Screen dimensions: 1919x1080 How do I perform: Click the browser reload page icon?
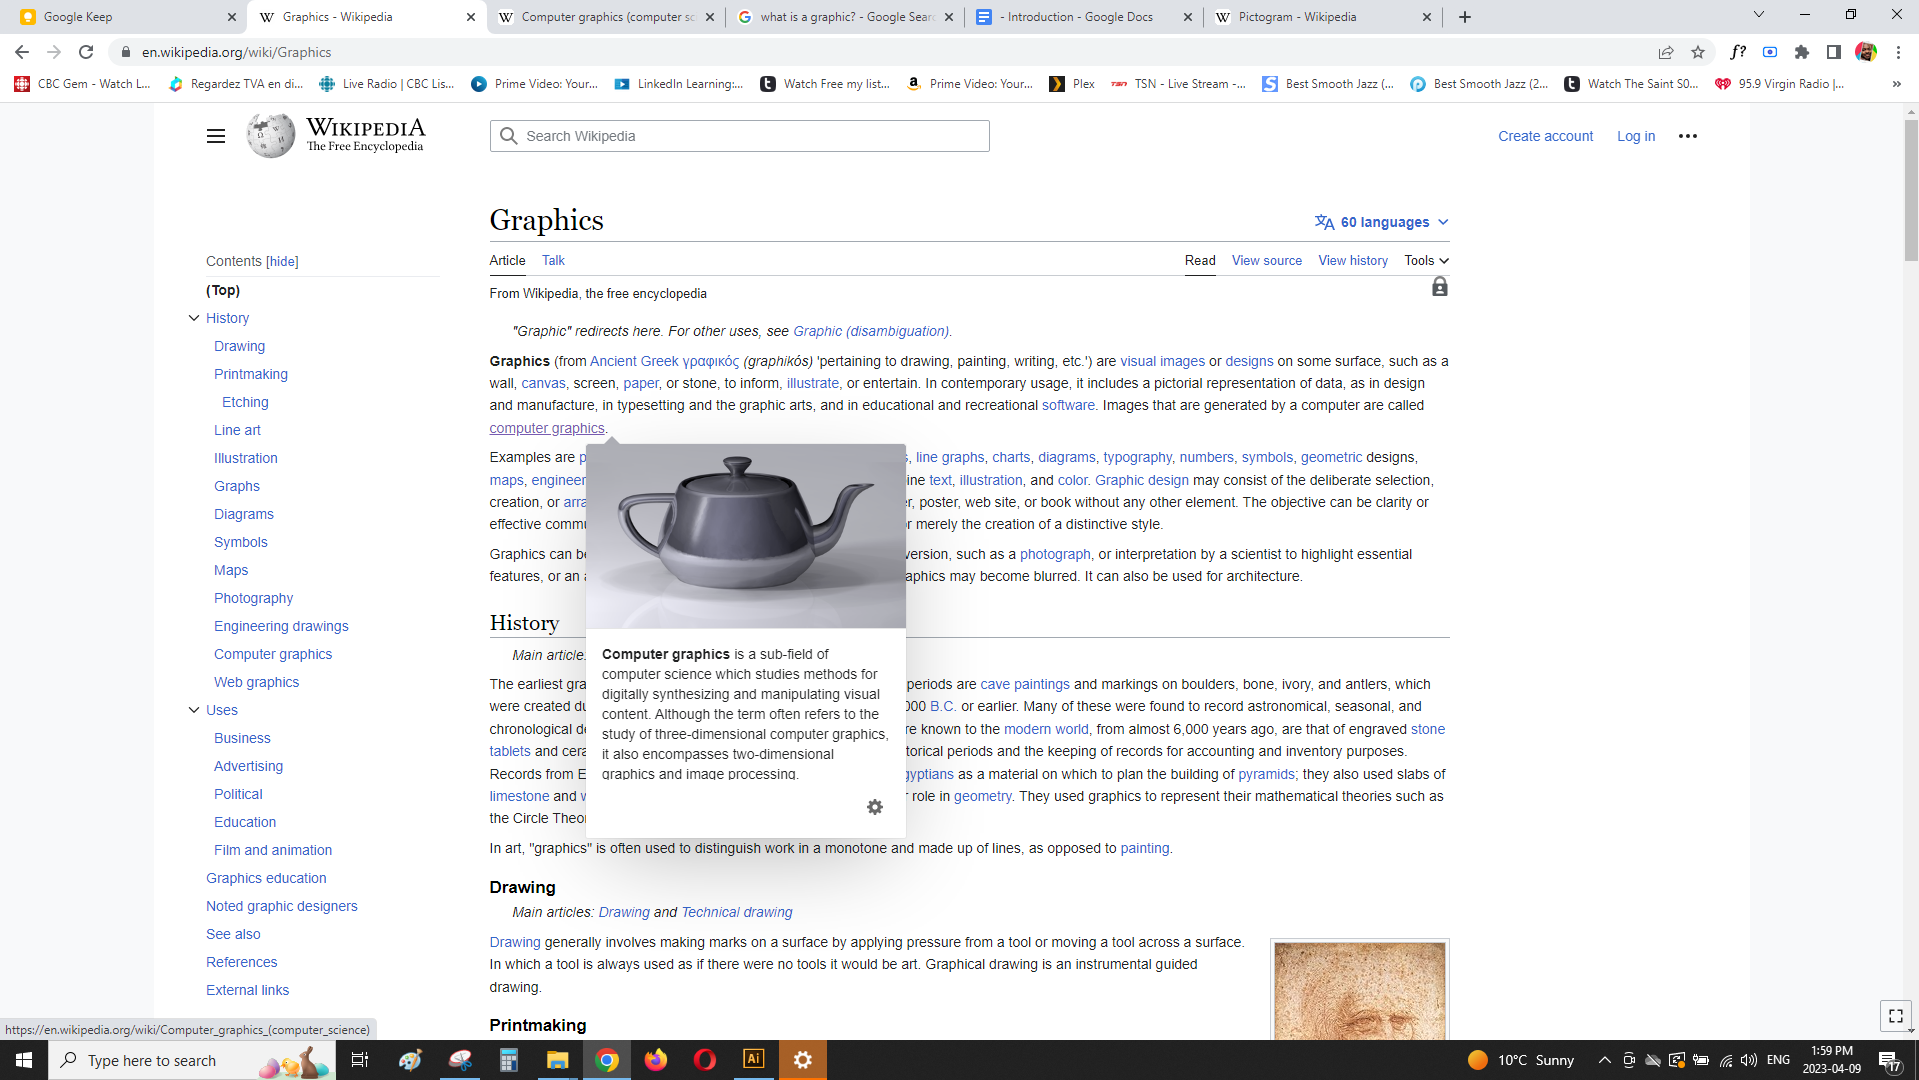pos(86,52)
